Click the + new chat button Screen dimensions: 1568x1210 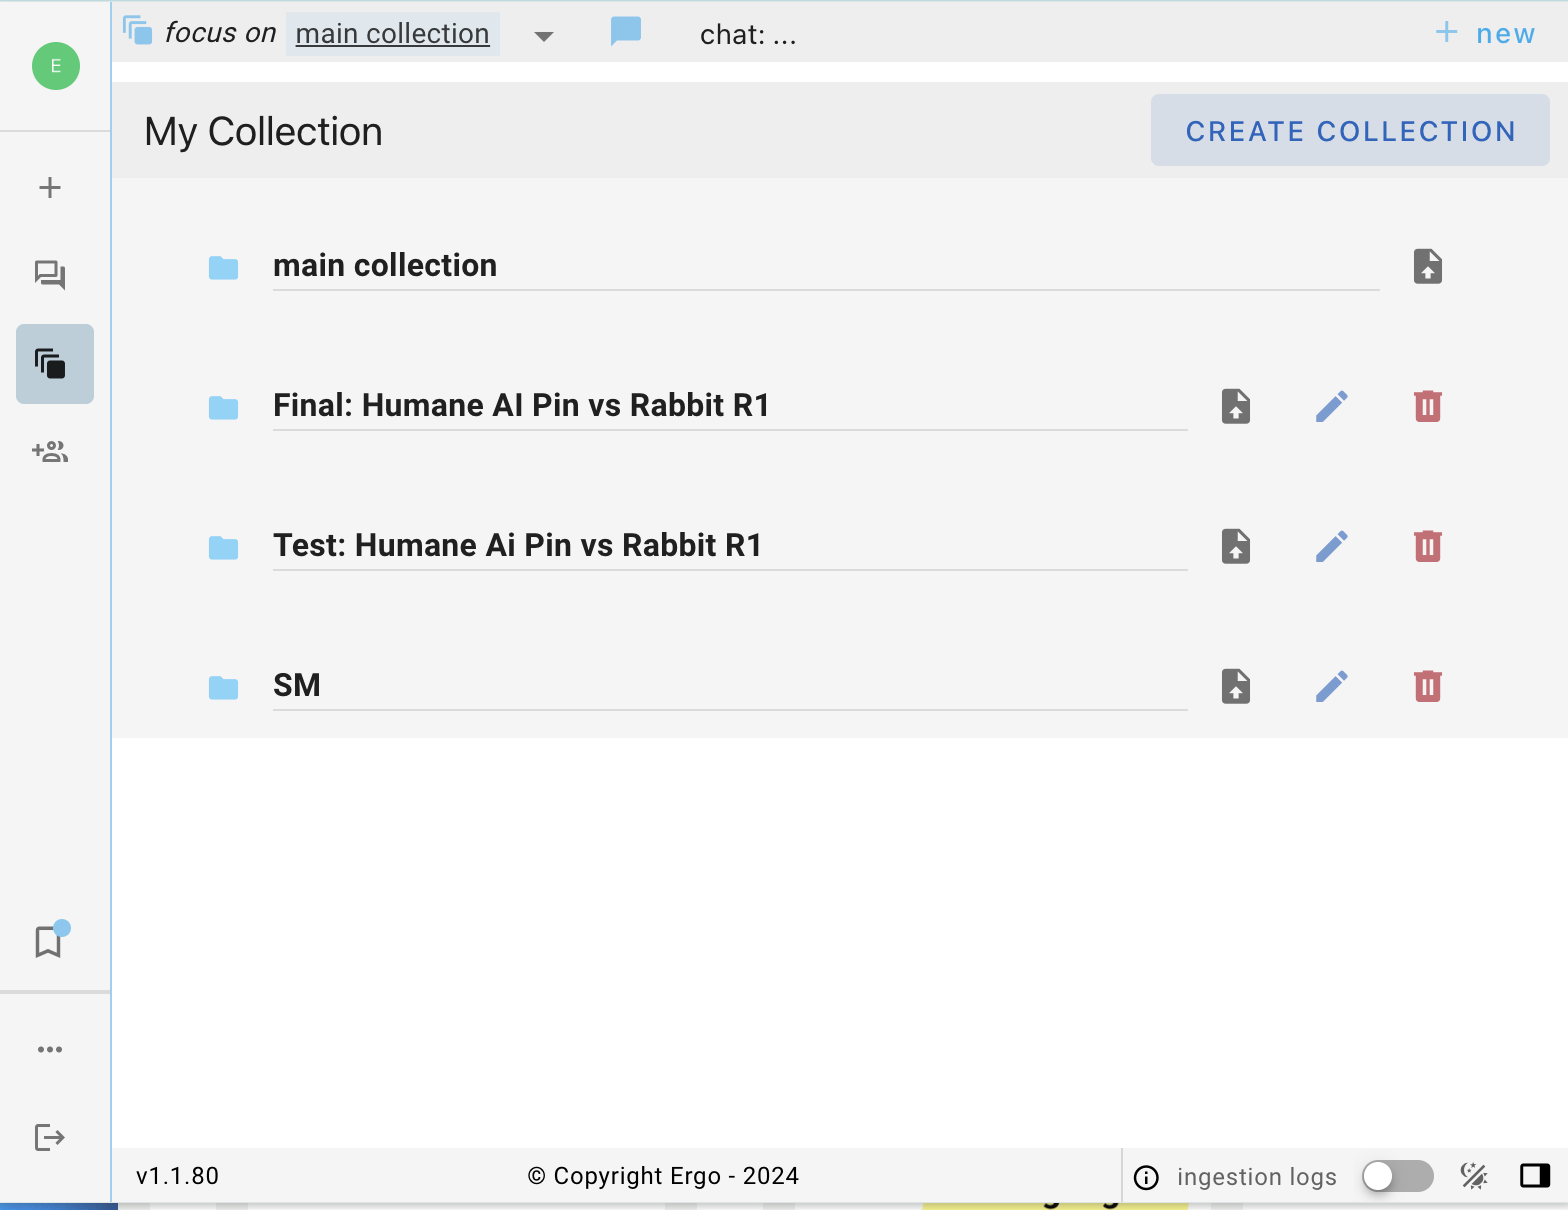coord(1485,33)
